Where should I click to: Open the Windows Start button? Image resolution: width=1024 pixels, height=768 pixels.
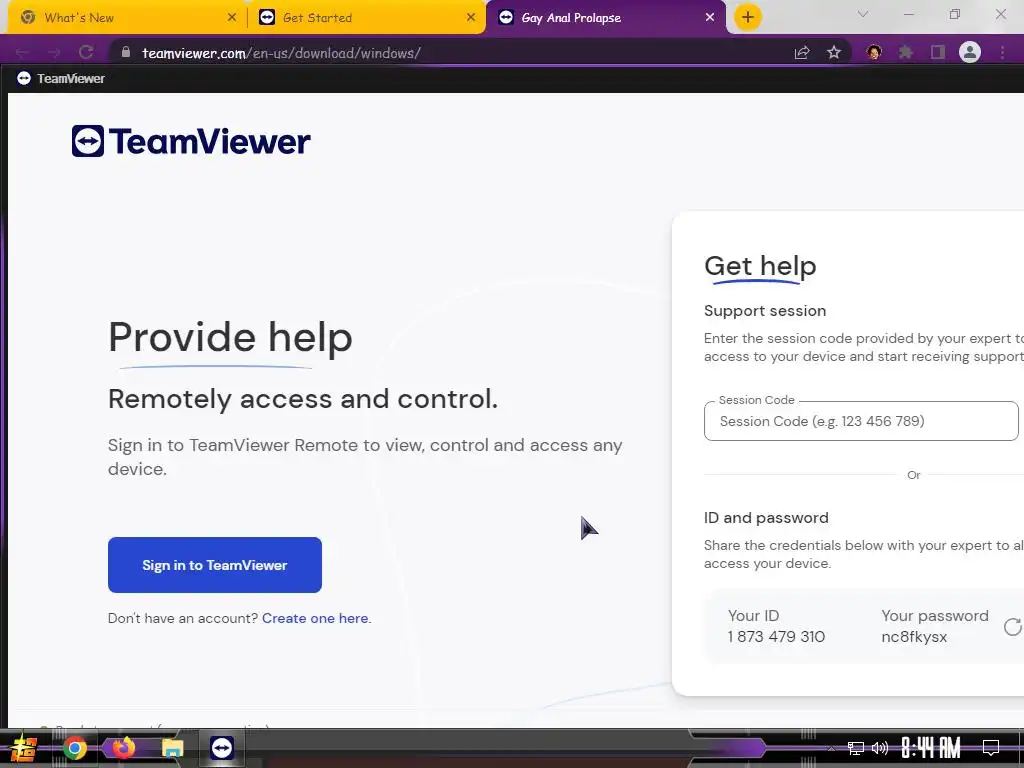[x=24, y=748]
